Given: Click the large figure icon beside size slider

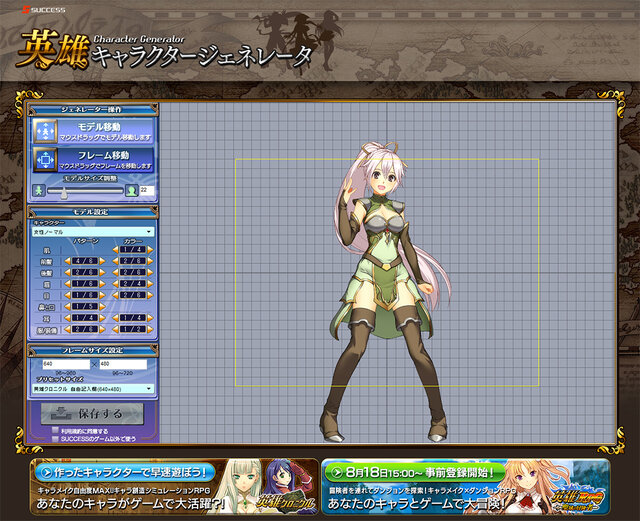Looking at the screenshot, I should pos(132,189).
